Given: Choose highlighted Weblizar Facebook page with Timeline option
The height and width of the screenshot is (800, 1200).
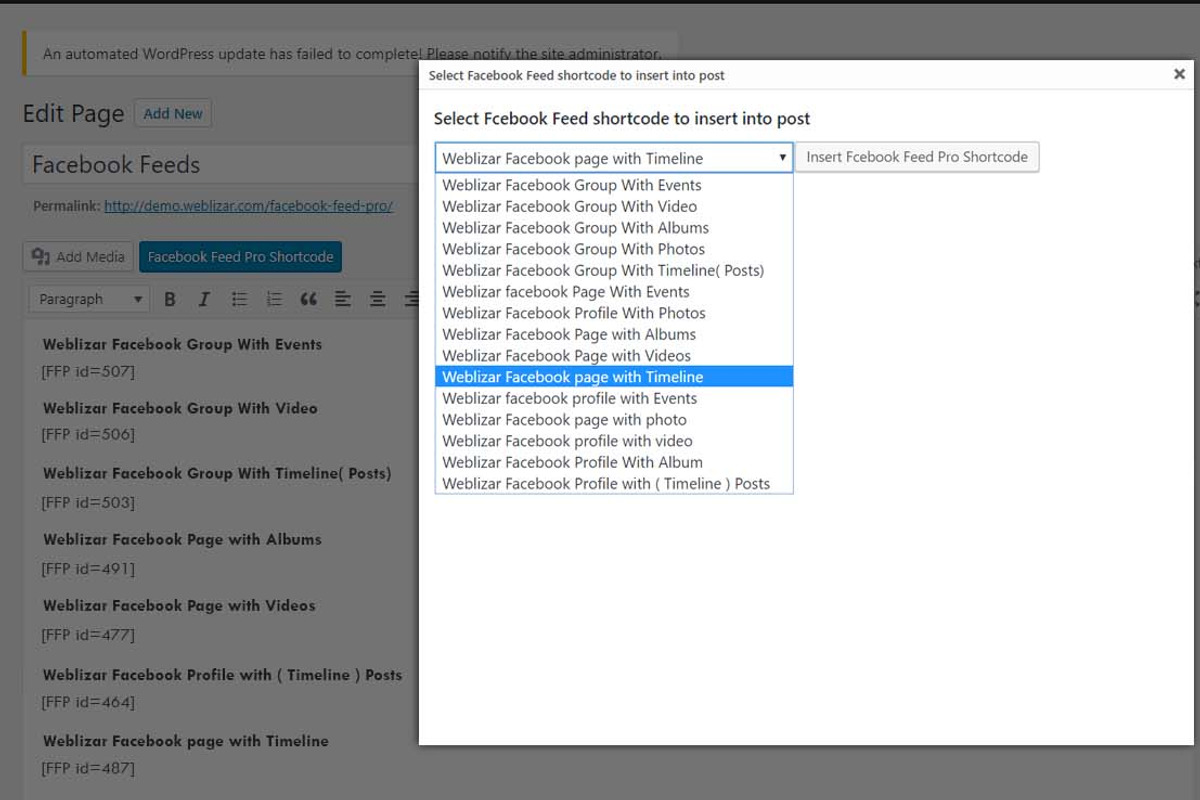Looking at the screenshot, I should click(x=614, y=377).
